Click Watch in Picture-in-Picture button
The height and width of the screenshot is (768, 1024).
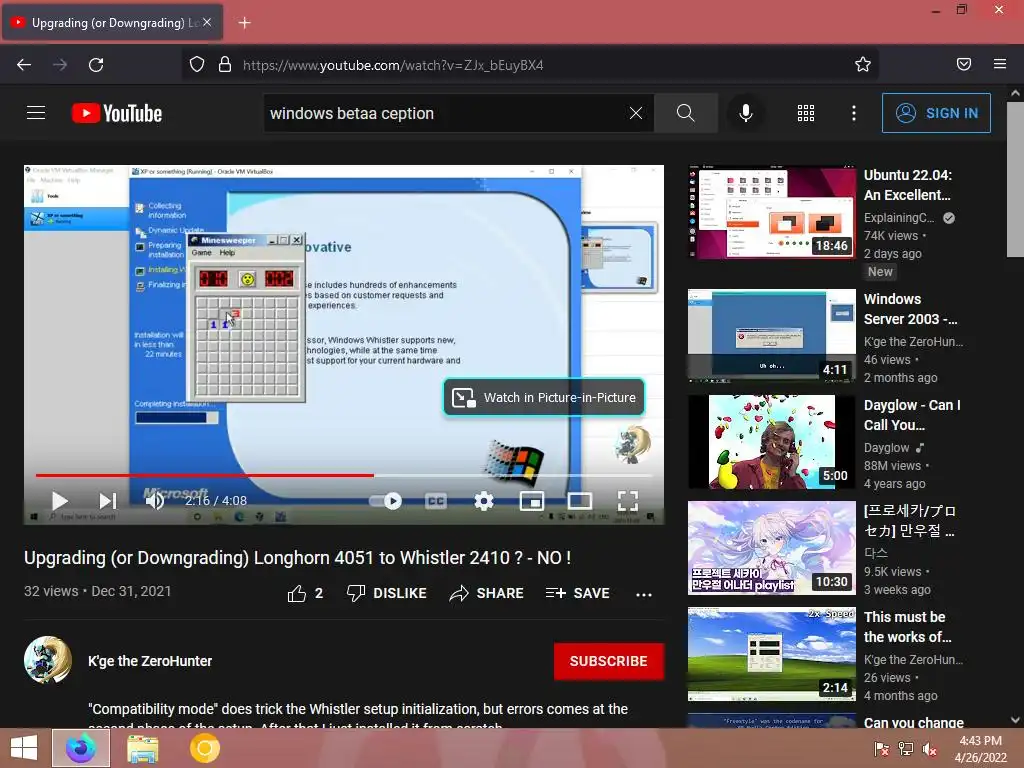tap(544, 397)
